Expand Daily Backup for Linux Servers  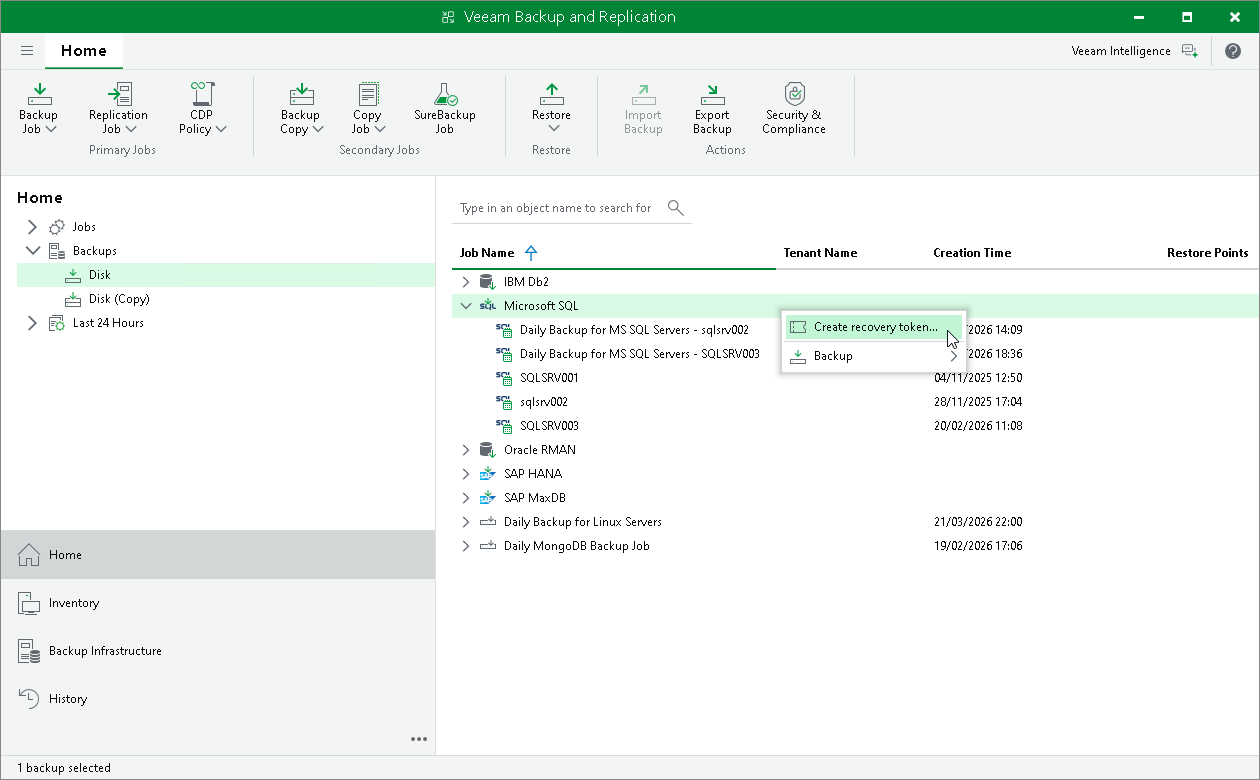(466, 522)
